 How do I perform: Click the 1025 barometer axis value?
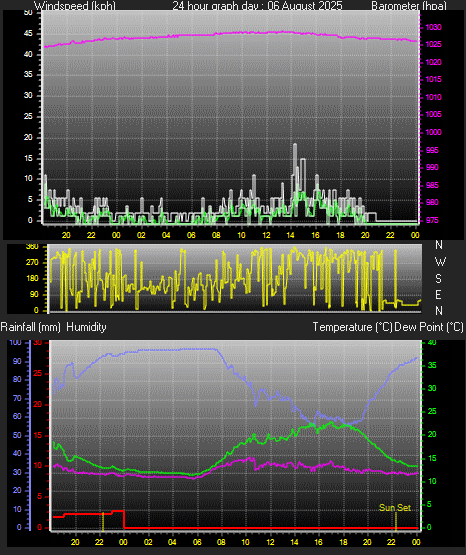point(433,45)
